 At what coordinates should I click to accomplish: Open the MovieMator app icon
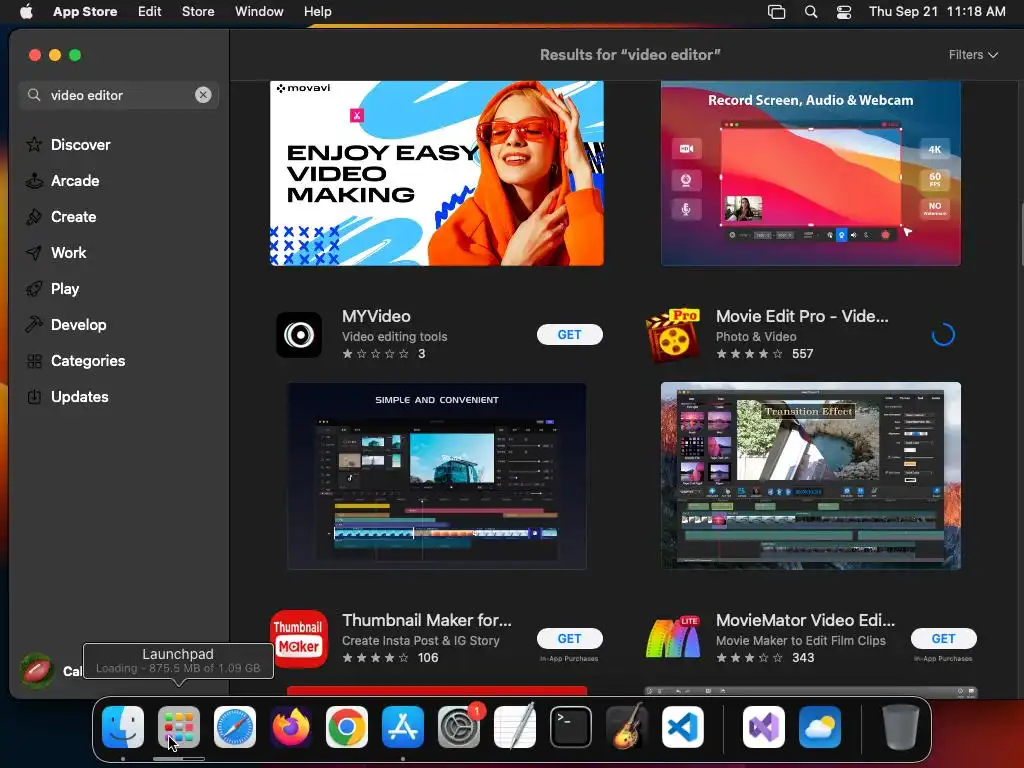click(x=673, y=639)
